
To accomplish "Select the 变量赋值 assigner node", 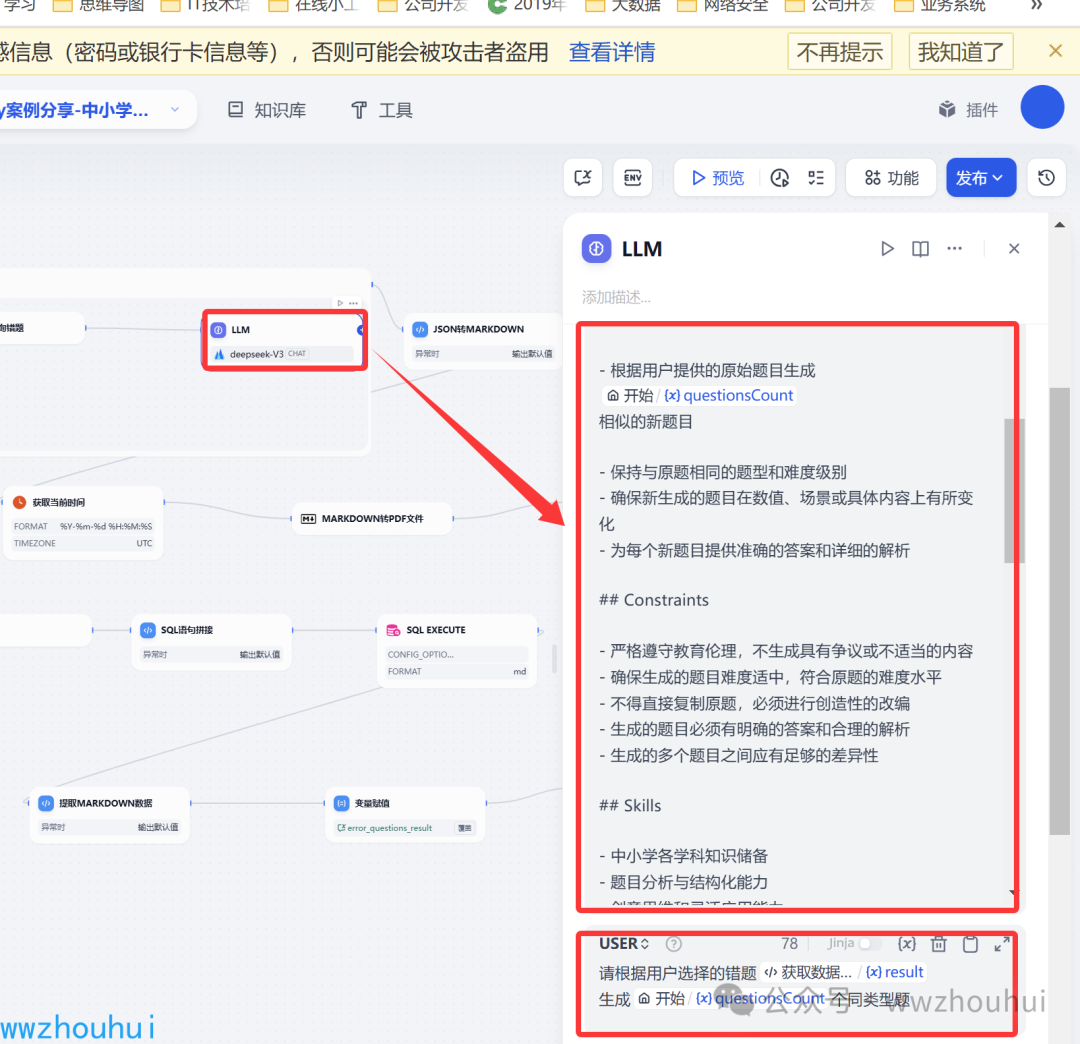I will tap(405, 815).
